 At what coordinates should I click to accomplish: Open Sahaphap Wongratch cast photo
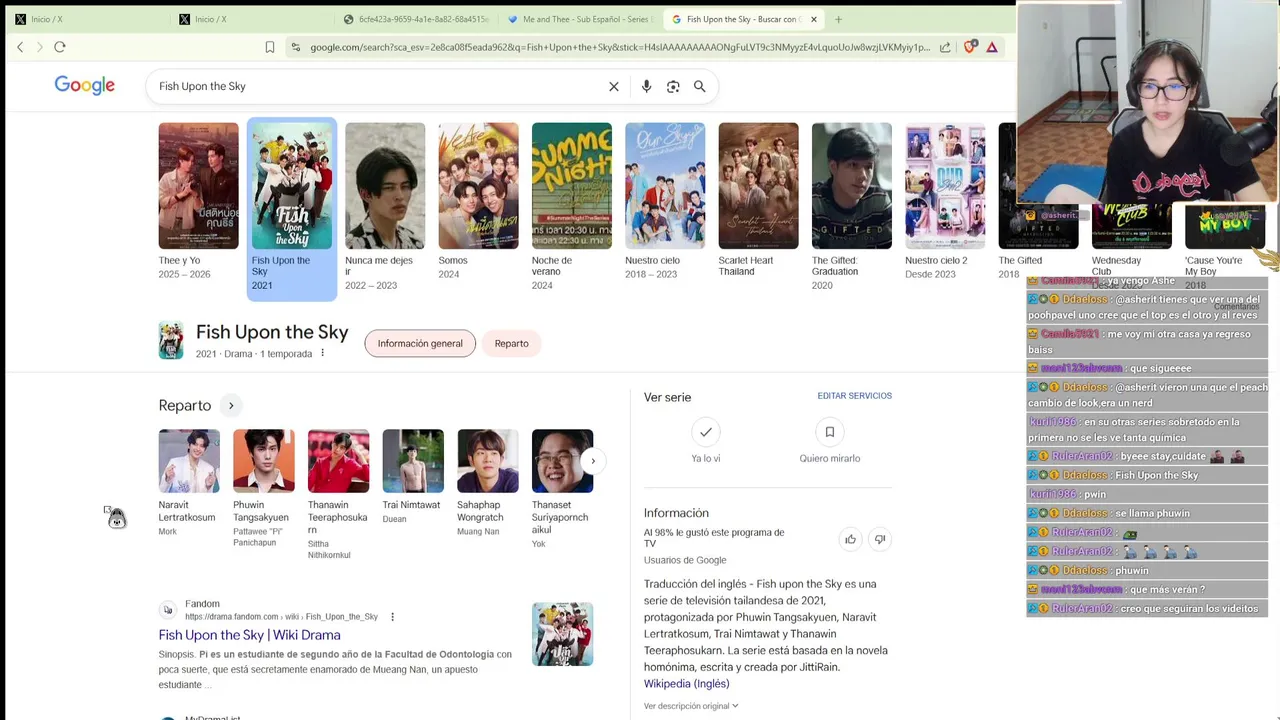[x=488, y=461]
